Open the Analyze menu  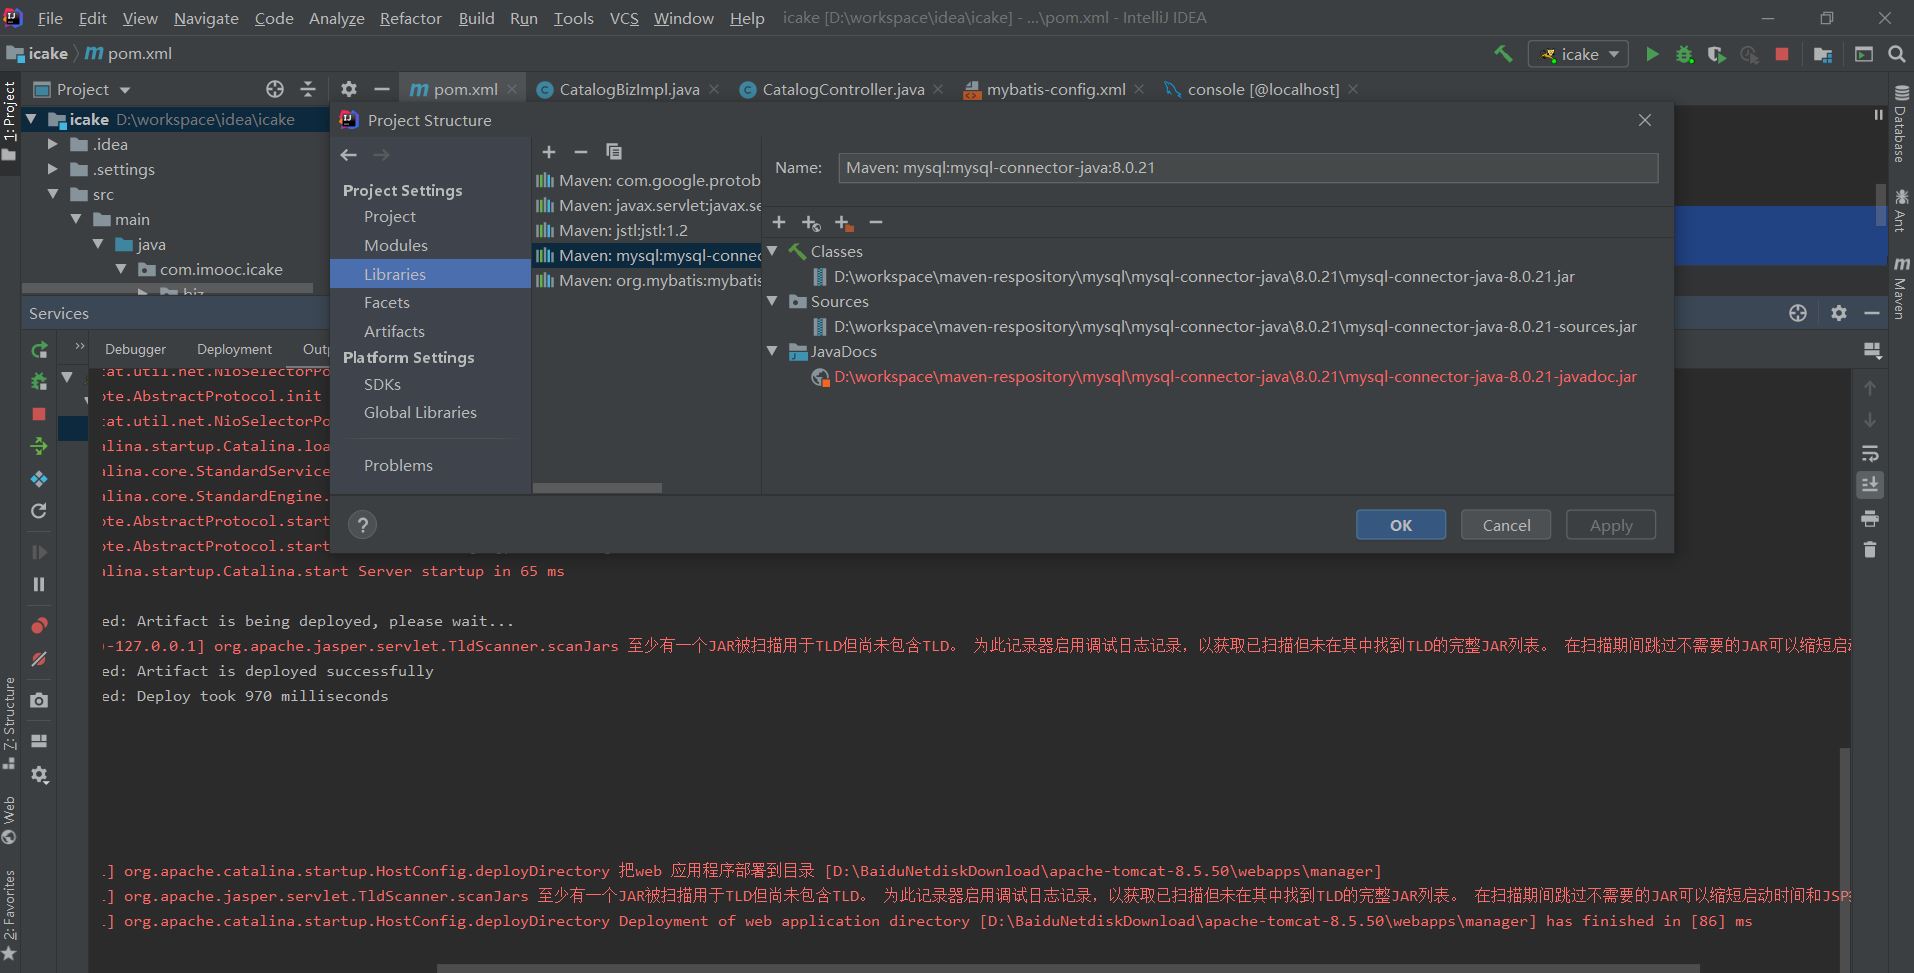point(336,18)
